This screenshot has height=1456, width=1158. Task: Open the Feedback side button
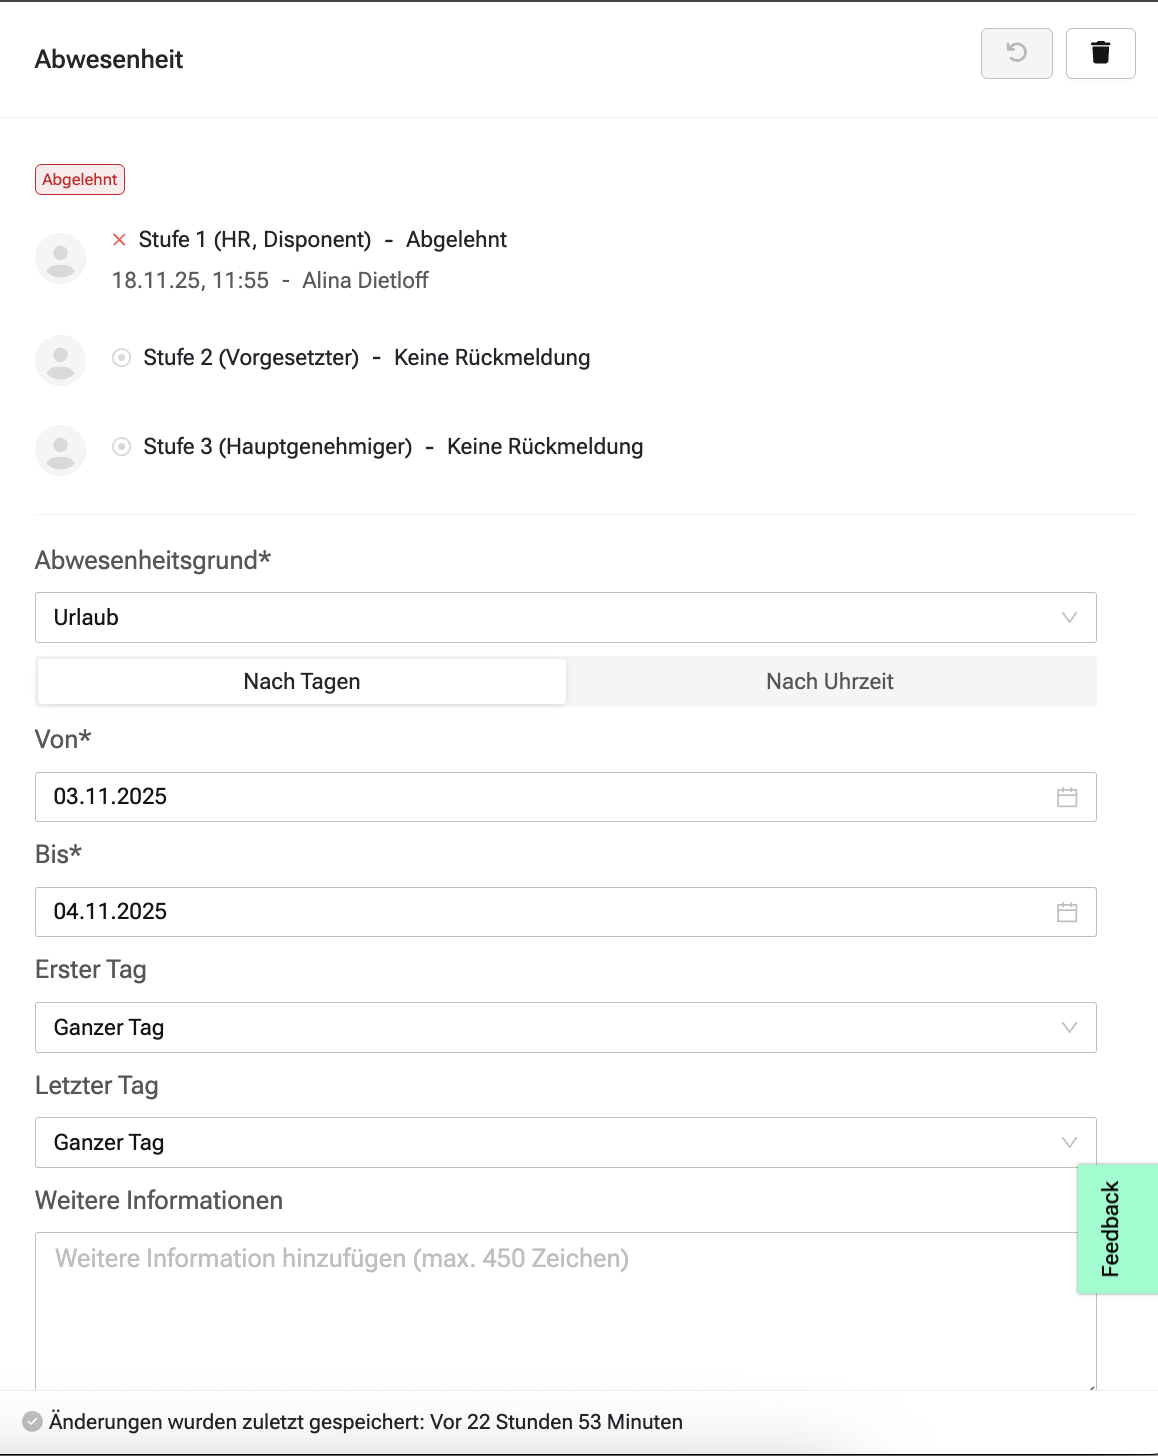(1115, 1229)
